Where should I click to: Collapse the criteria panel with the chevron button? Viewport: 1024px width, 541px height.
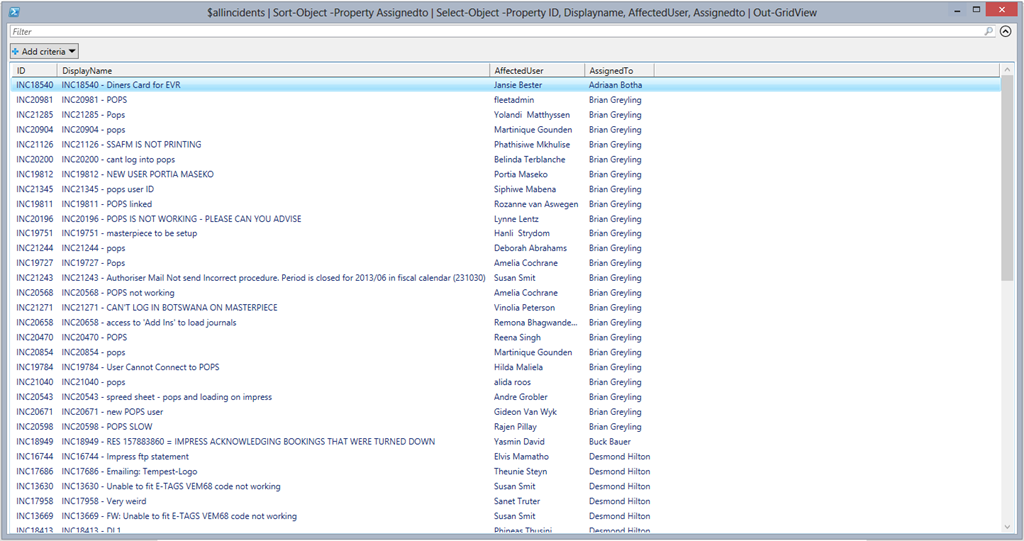tap(1006, 32)
